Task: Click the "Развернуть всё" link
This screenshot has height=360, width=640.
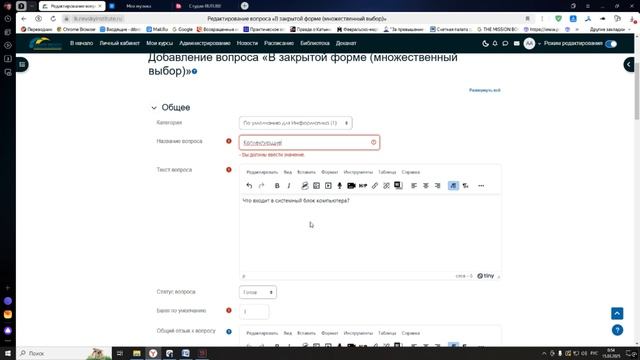Action: point(484,90)
